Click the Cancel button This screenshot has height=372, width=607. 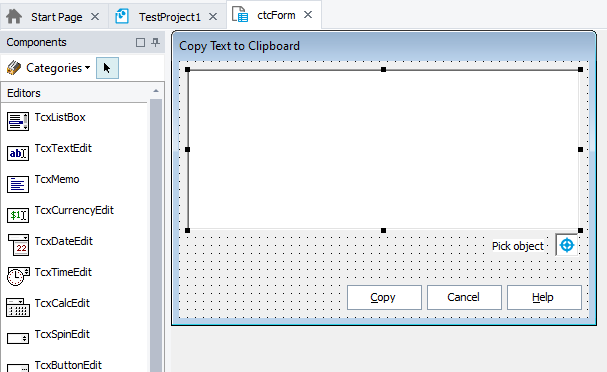click(x=464, y=297)
